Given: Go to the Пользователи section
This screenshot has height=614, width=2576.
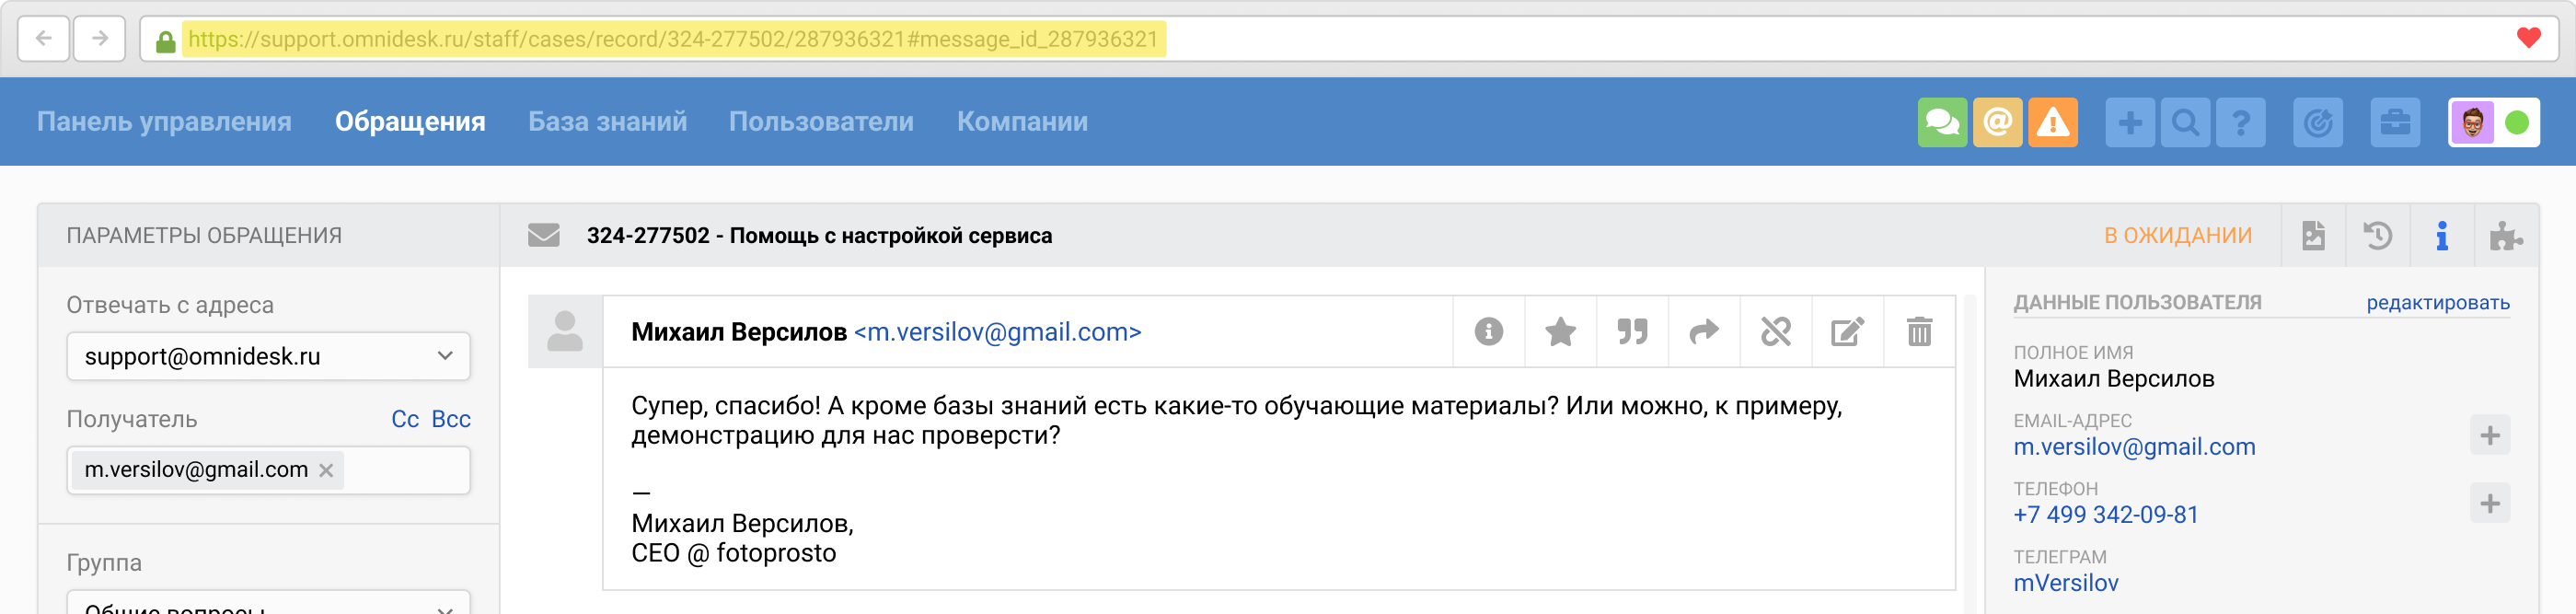Looking at the screenshot, I should (820, 122).
